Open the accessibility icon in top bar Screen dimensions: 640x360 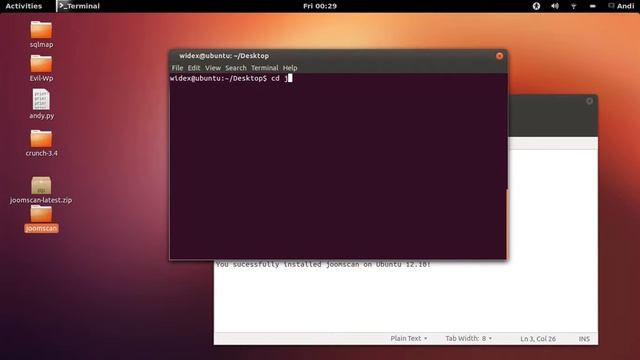click(x=536, y=6)
